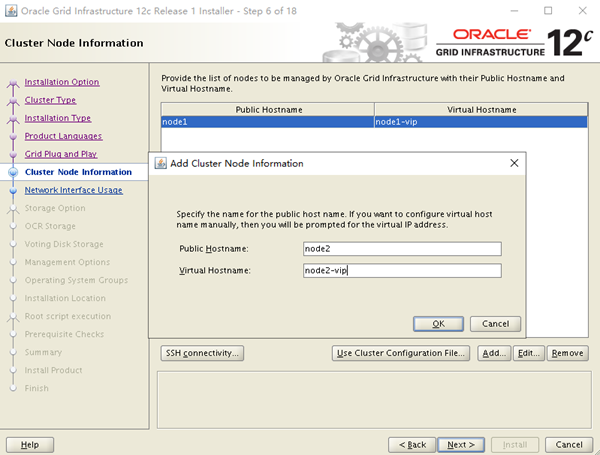Image resolution: width=600 pixels, height=455 pixels.
Task: Go to Cluster Type step
Action: click(50, 100)
